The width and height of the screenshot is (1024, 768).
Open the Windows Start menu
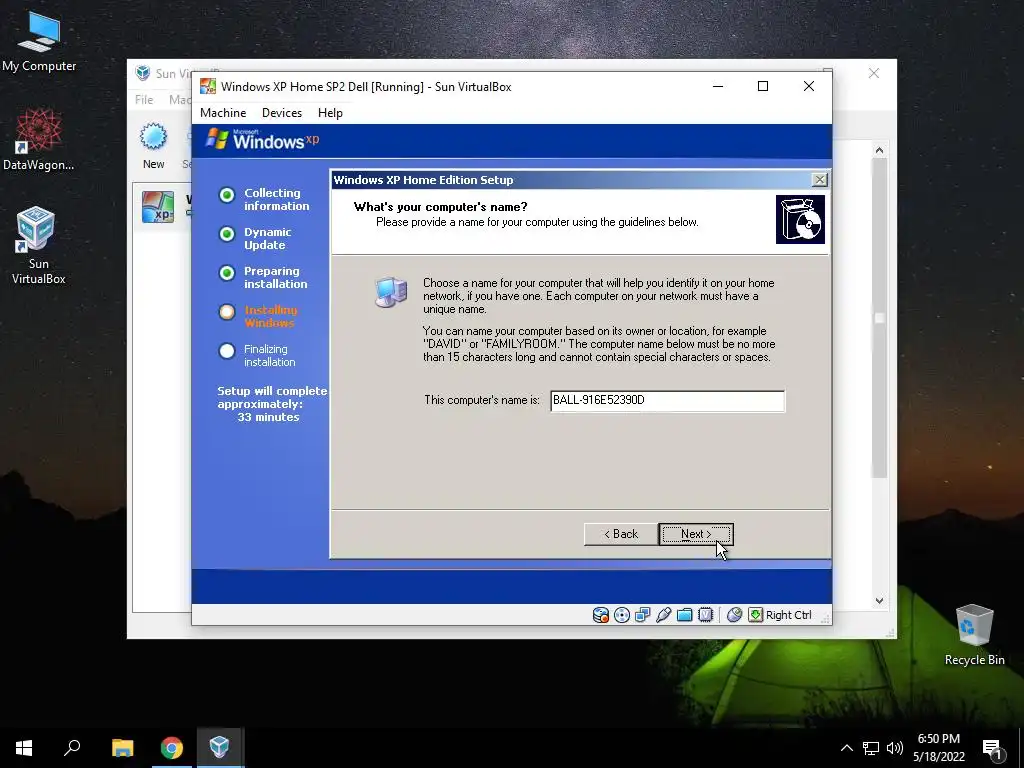24,748
